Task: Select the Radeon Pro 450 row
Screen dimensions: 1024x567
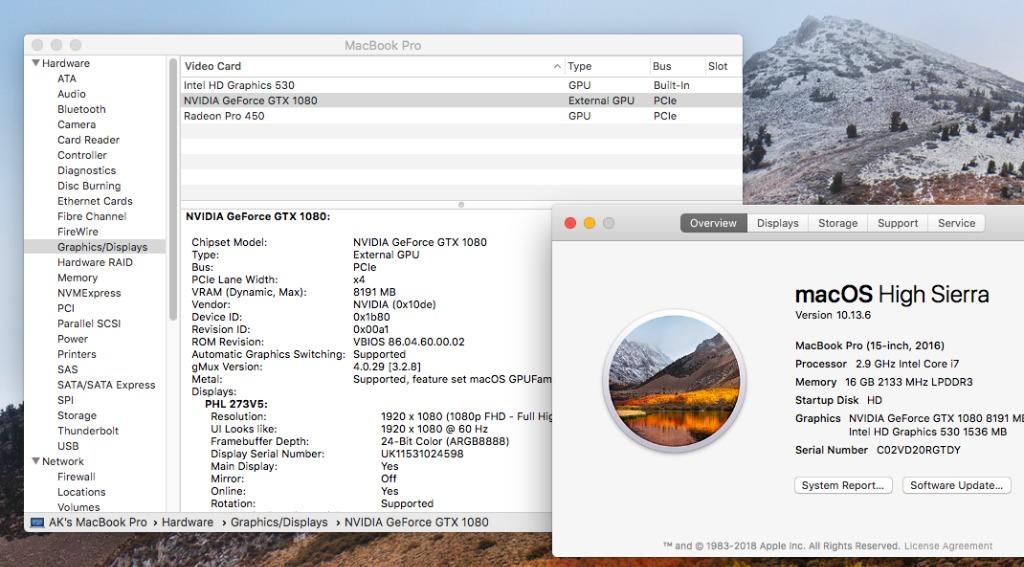Action: click(461, 116)
